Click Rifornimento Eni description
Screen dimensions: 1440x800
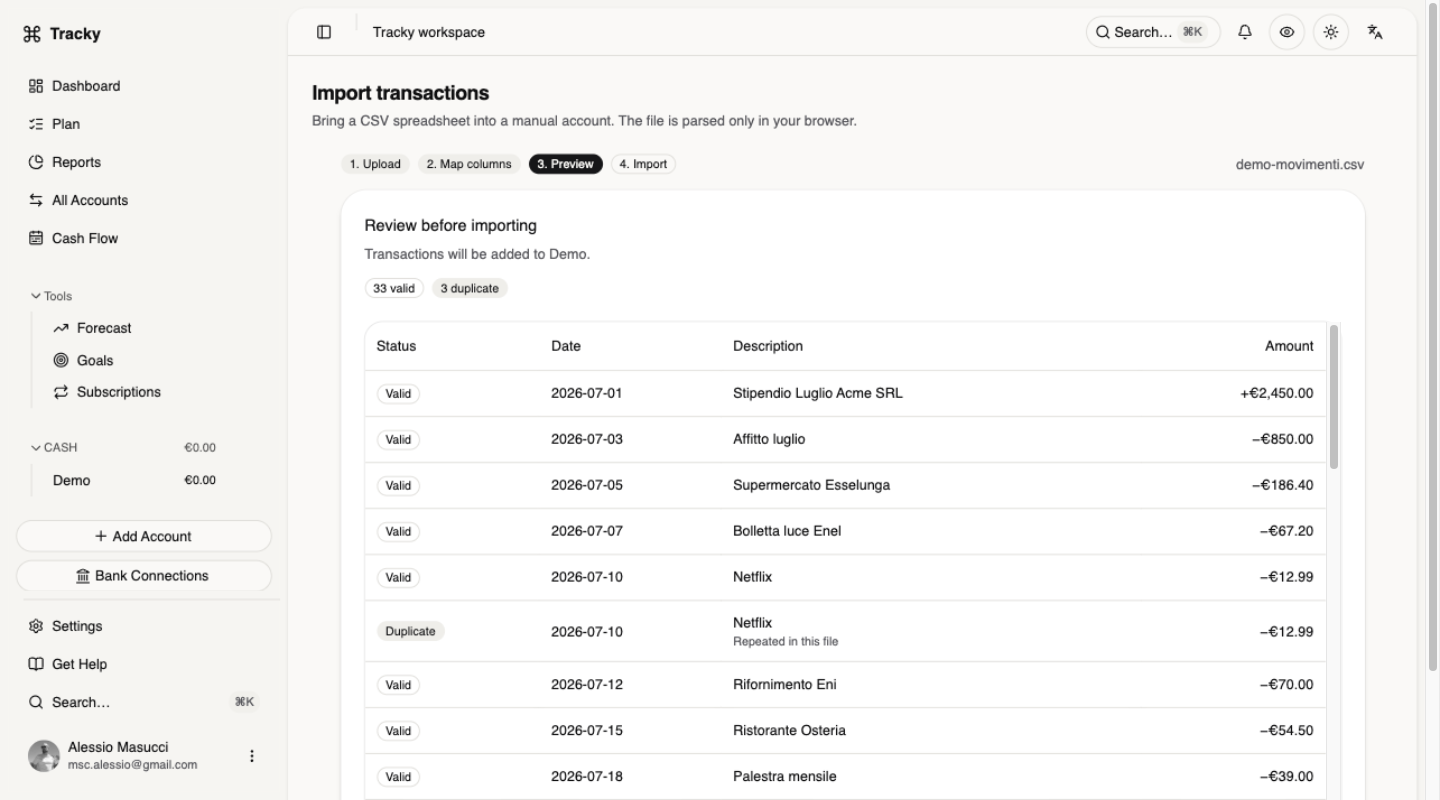[785, 685]
